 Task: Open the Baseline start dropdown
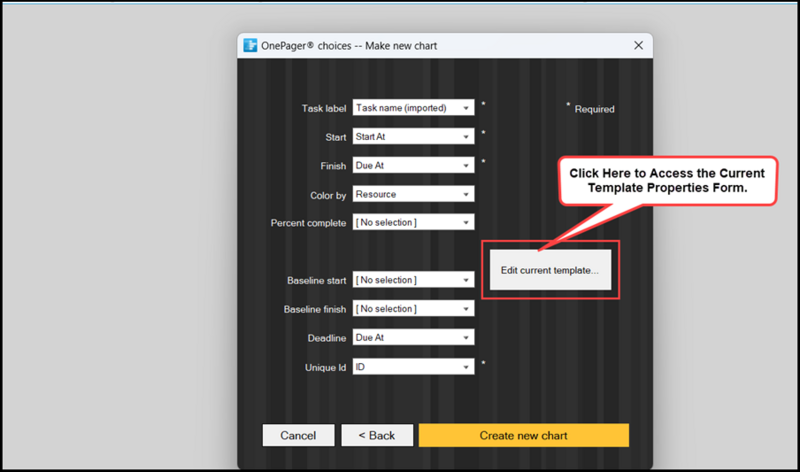tap(413, 280)
